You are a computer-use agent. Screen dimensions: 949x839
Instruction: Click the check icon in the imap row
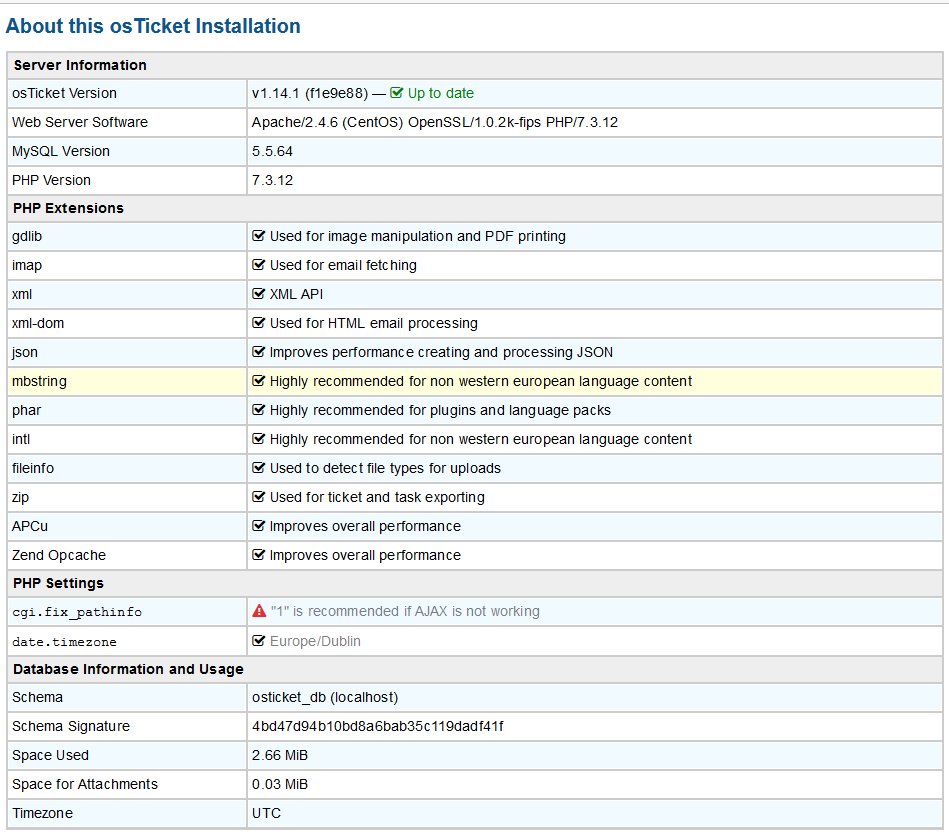tap(258, 265)
